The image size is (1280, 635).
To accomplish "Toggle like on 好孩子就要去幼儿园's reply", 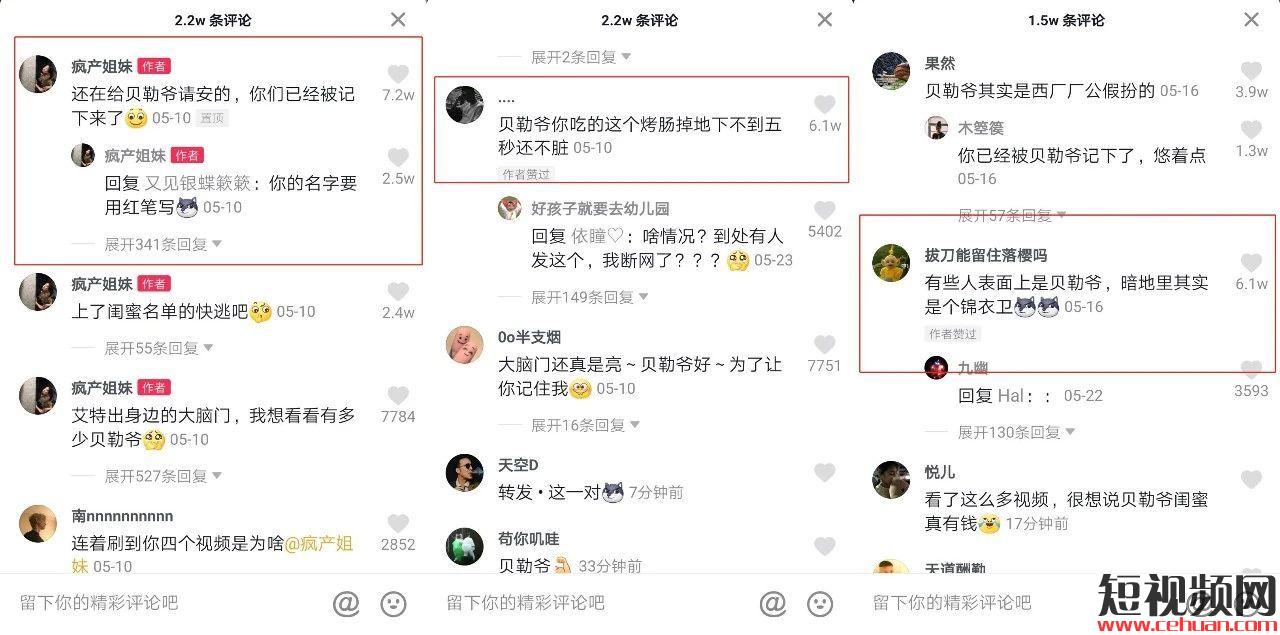I will [x=824, y=210].
